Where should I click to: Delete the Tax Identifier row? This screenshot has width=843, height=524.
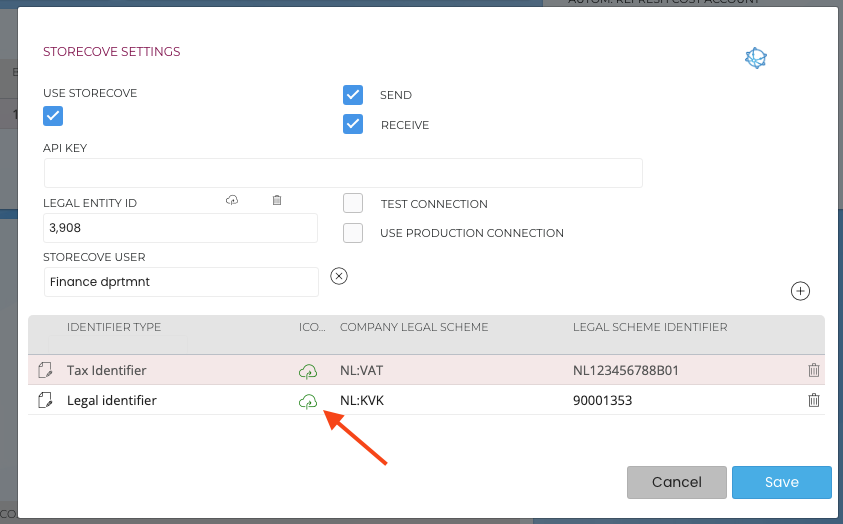814,371
